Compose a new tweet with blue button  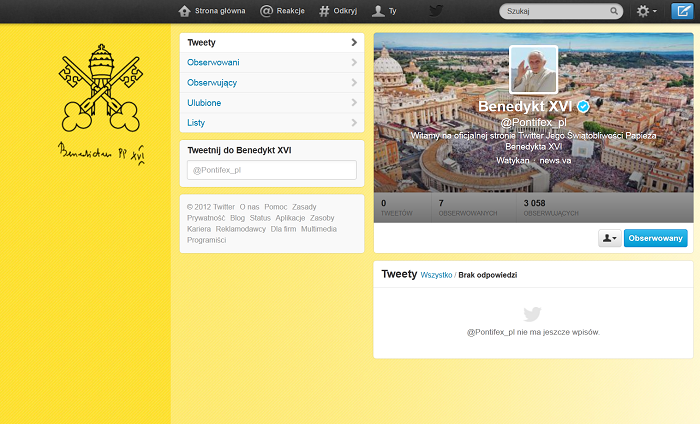[x=682, y=11]
